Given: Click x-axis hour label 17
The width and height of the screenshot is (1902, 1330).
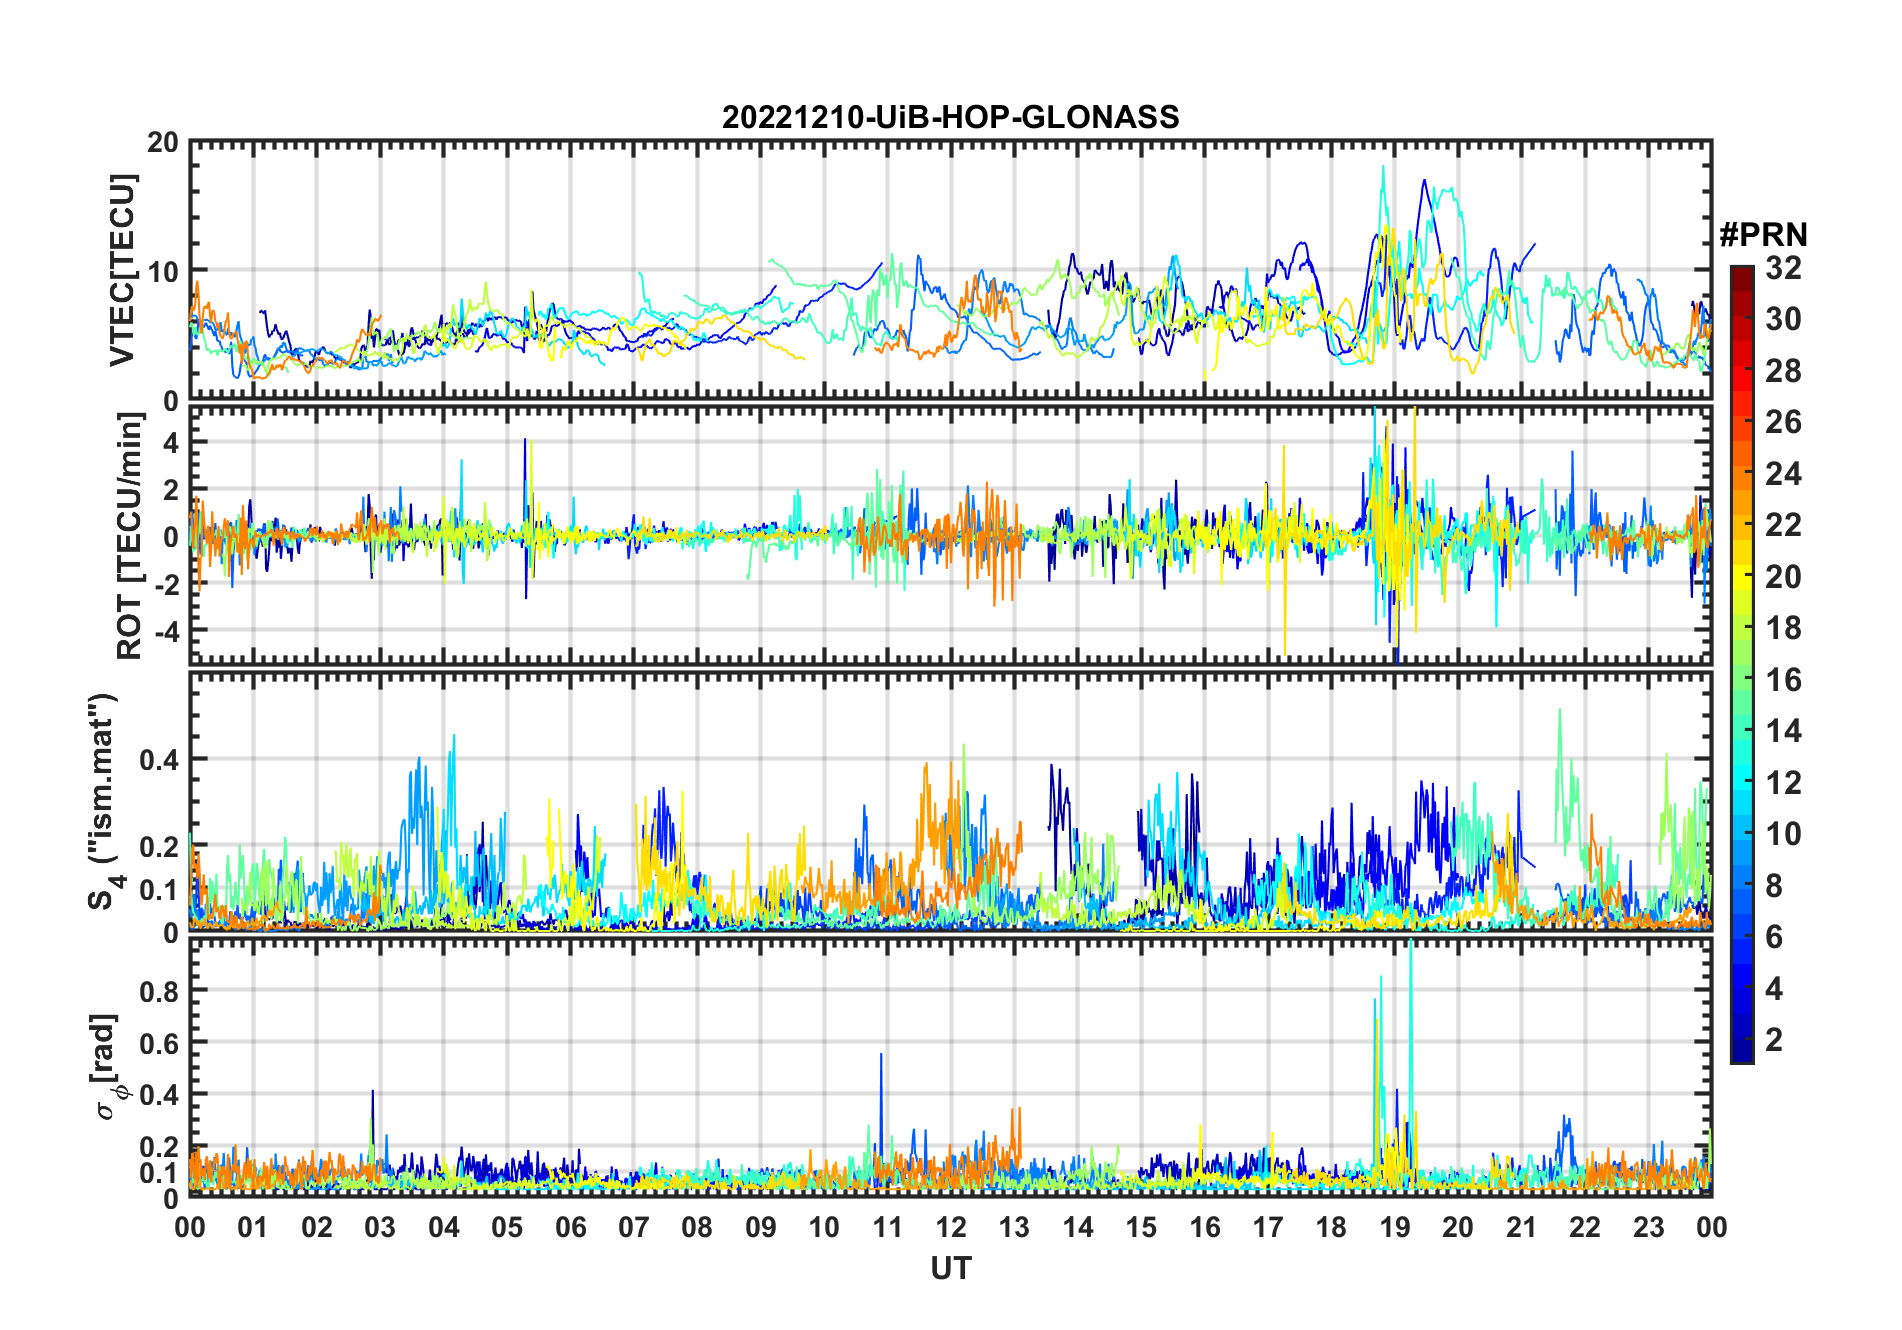Looking at the screenshot, I should click(x=1268, y=1228).
